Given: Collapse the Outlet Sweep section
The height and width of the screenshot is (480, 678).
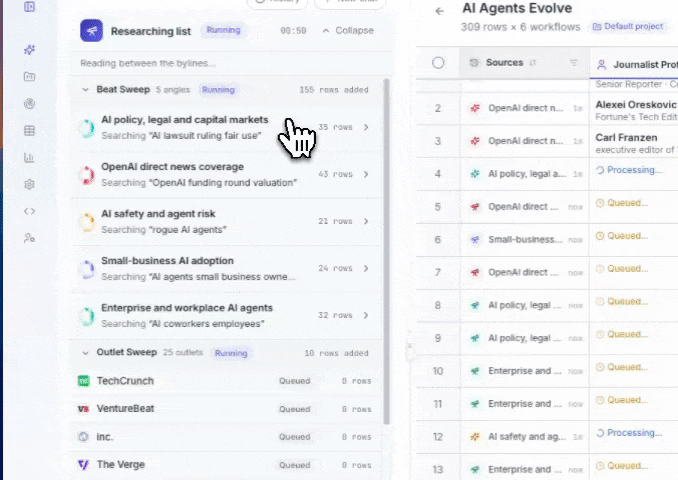Looking at the screenshot, I should tap(86, 353).
